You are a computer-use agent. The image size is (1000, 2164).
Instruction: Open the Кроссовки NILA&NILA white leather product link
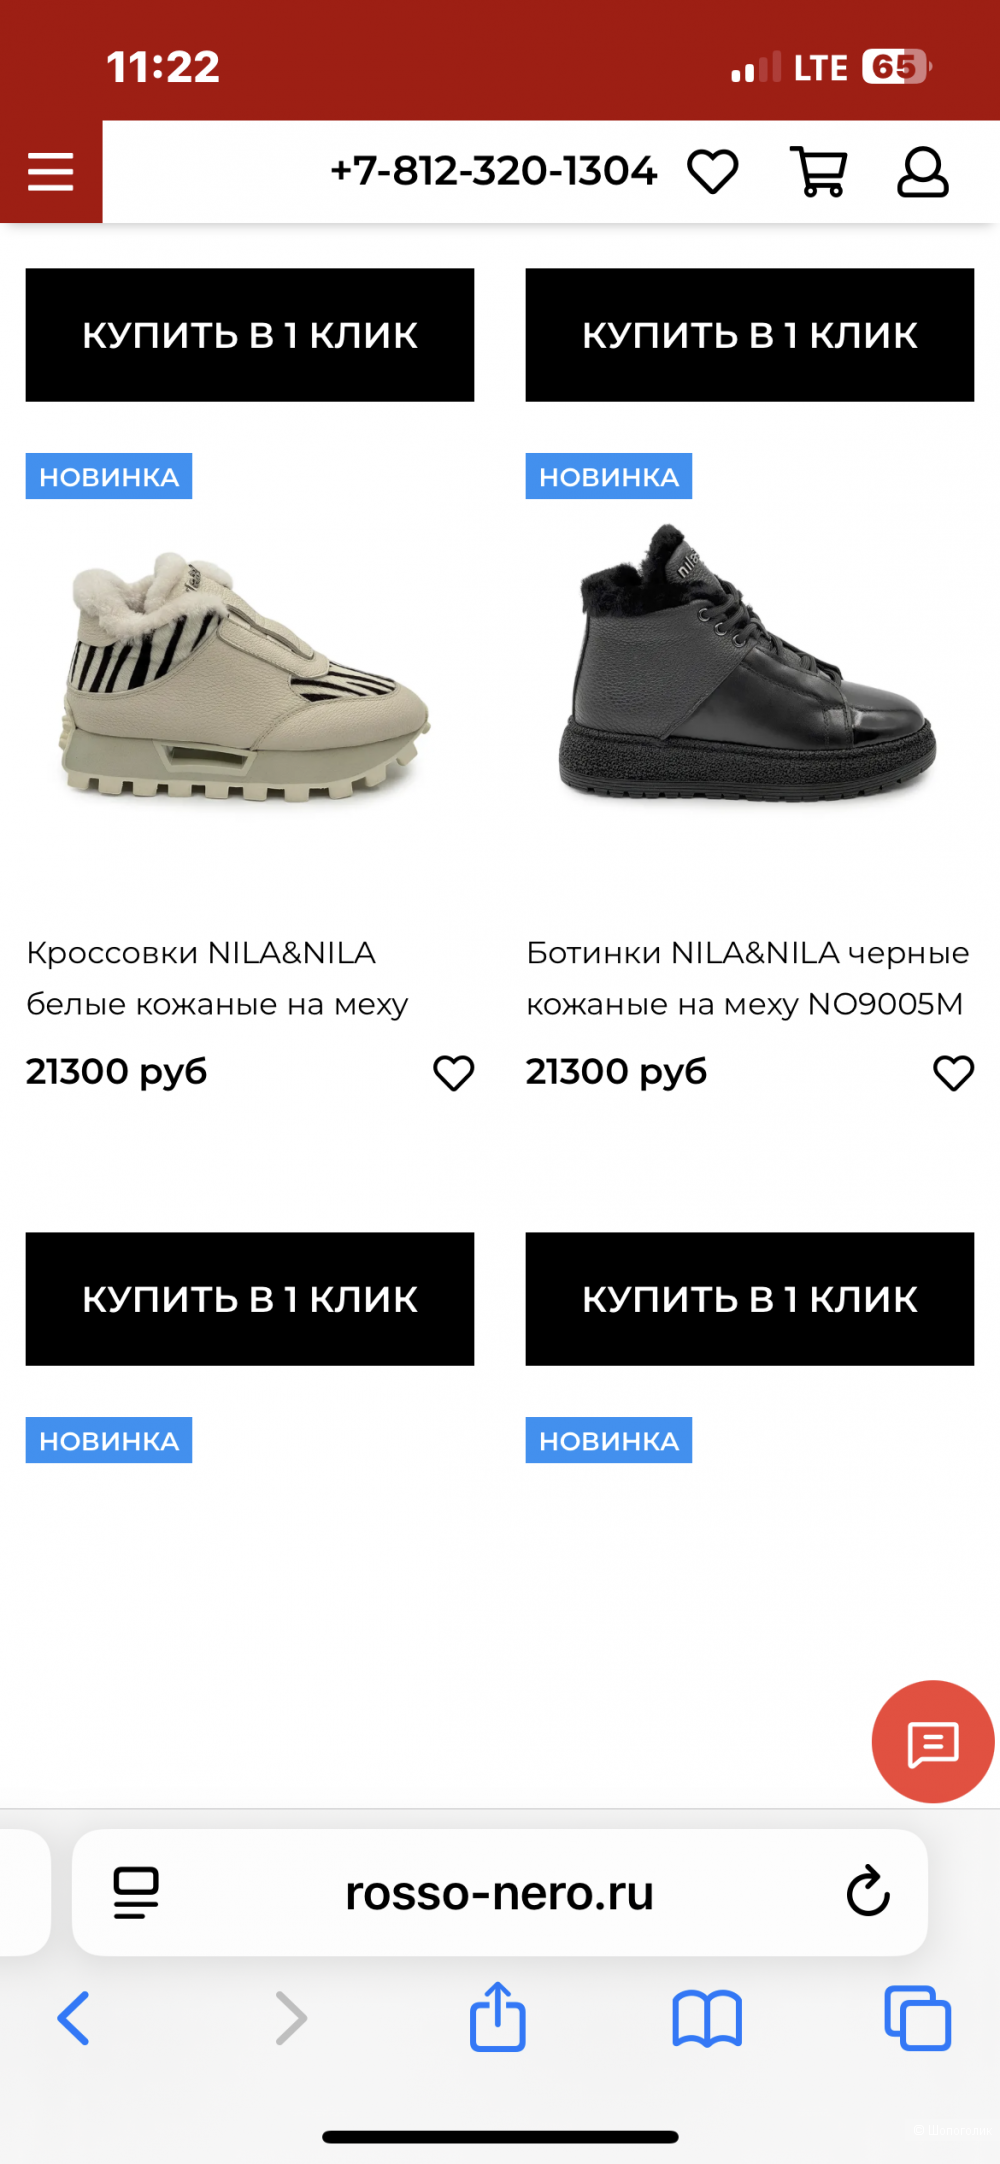point(217,977)
